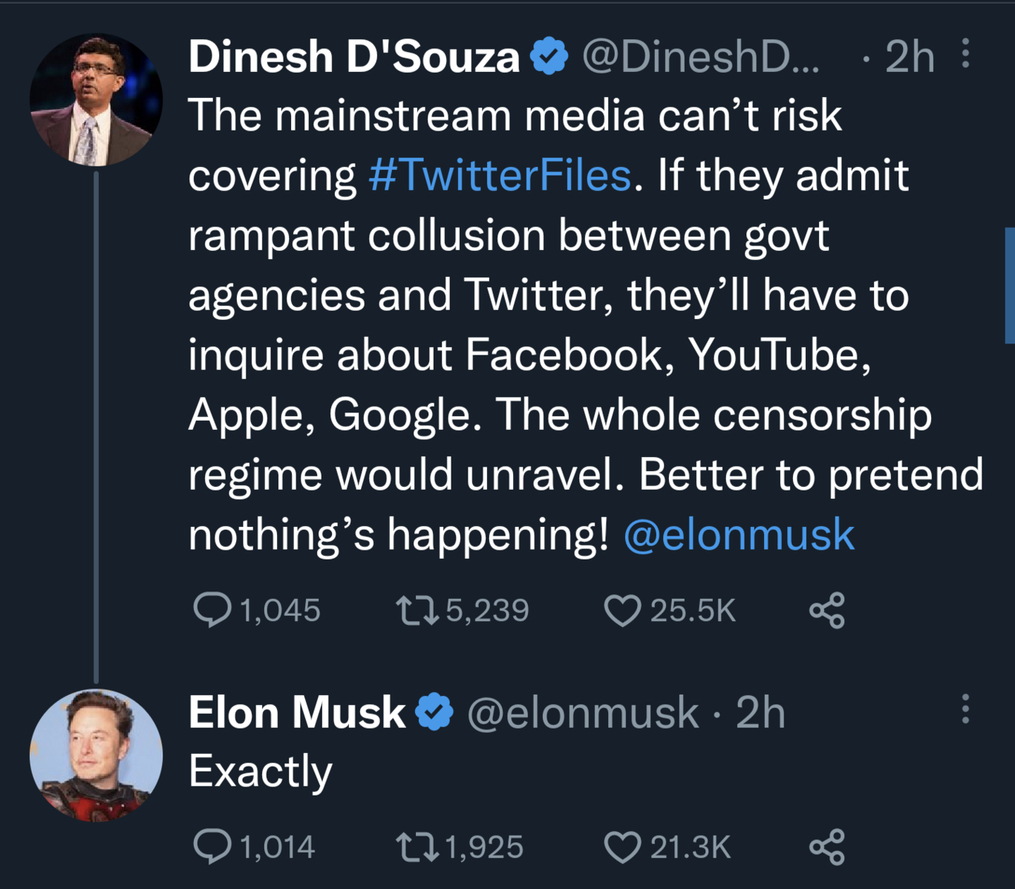Screen dimensions: 1015x889
Task: Share Dinesh D'Souza's tweet
Action: (x=827, y=610)
